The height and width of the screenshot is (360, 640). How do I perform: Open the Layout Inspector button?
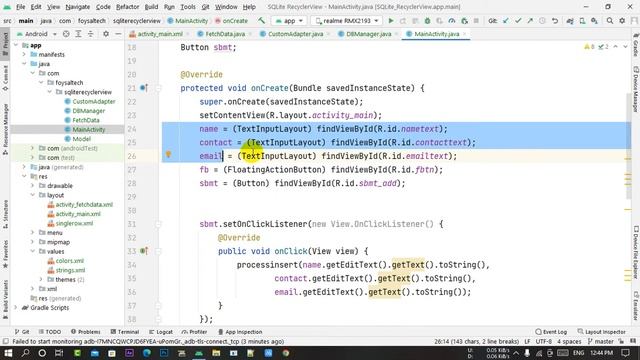pos(602,332)
